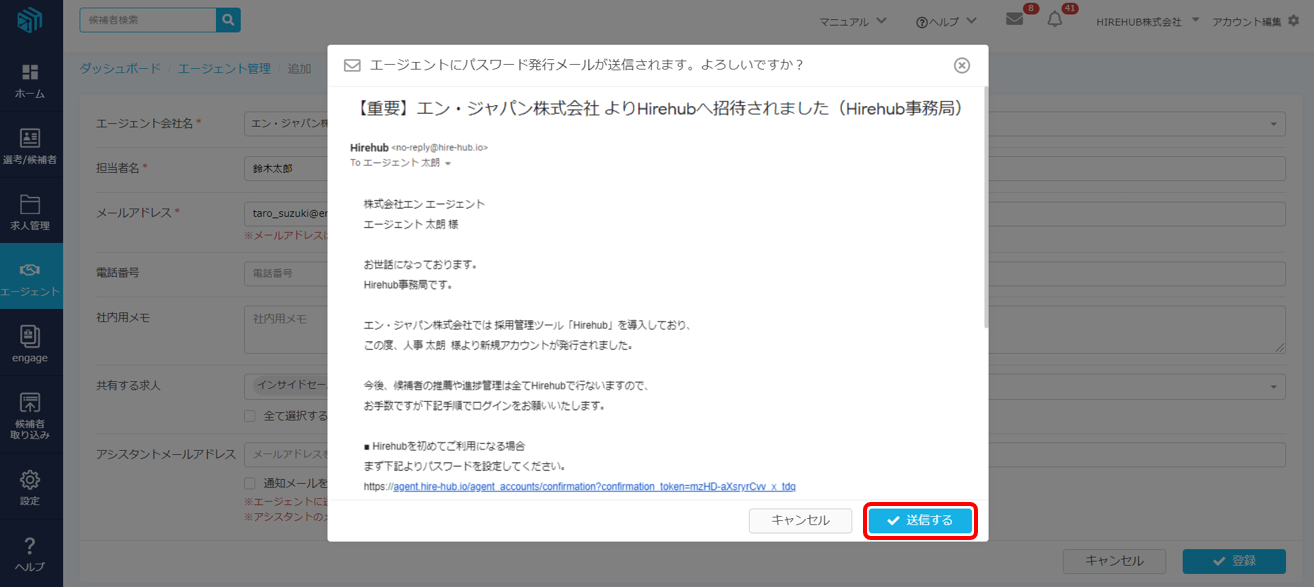Toggle the 通知メール checkbox

pyautogui.click(x=251, y=483)
